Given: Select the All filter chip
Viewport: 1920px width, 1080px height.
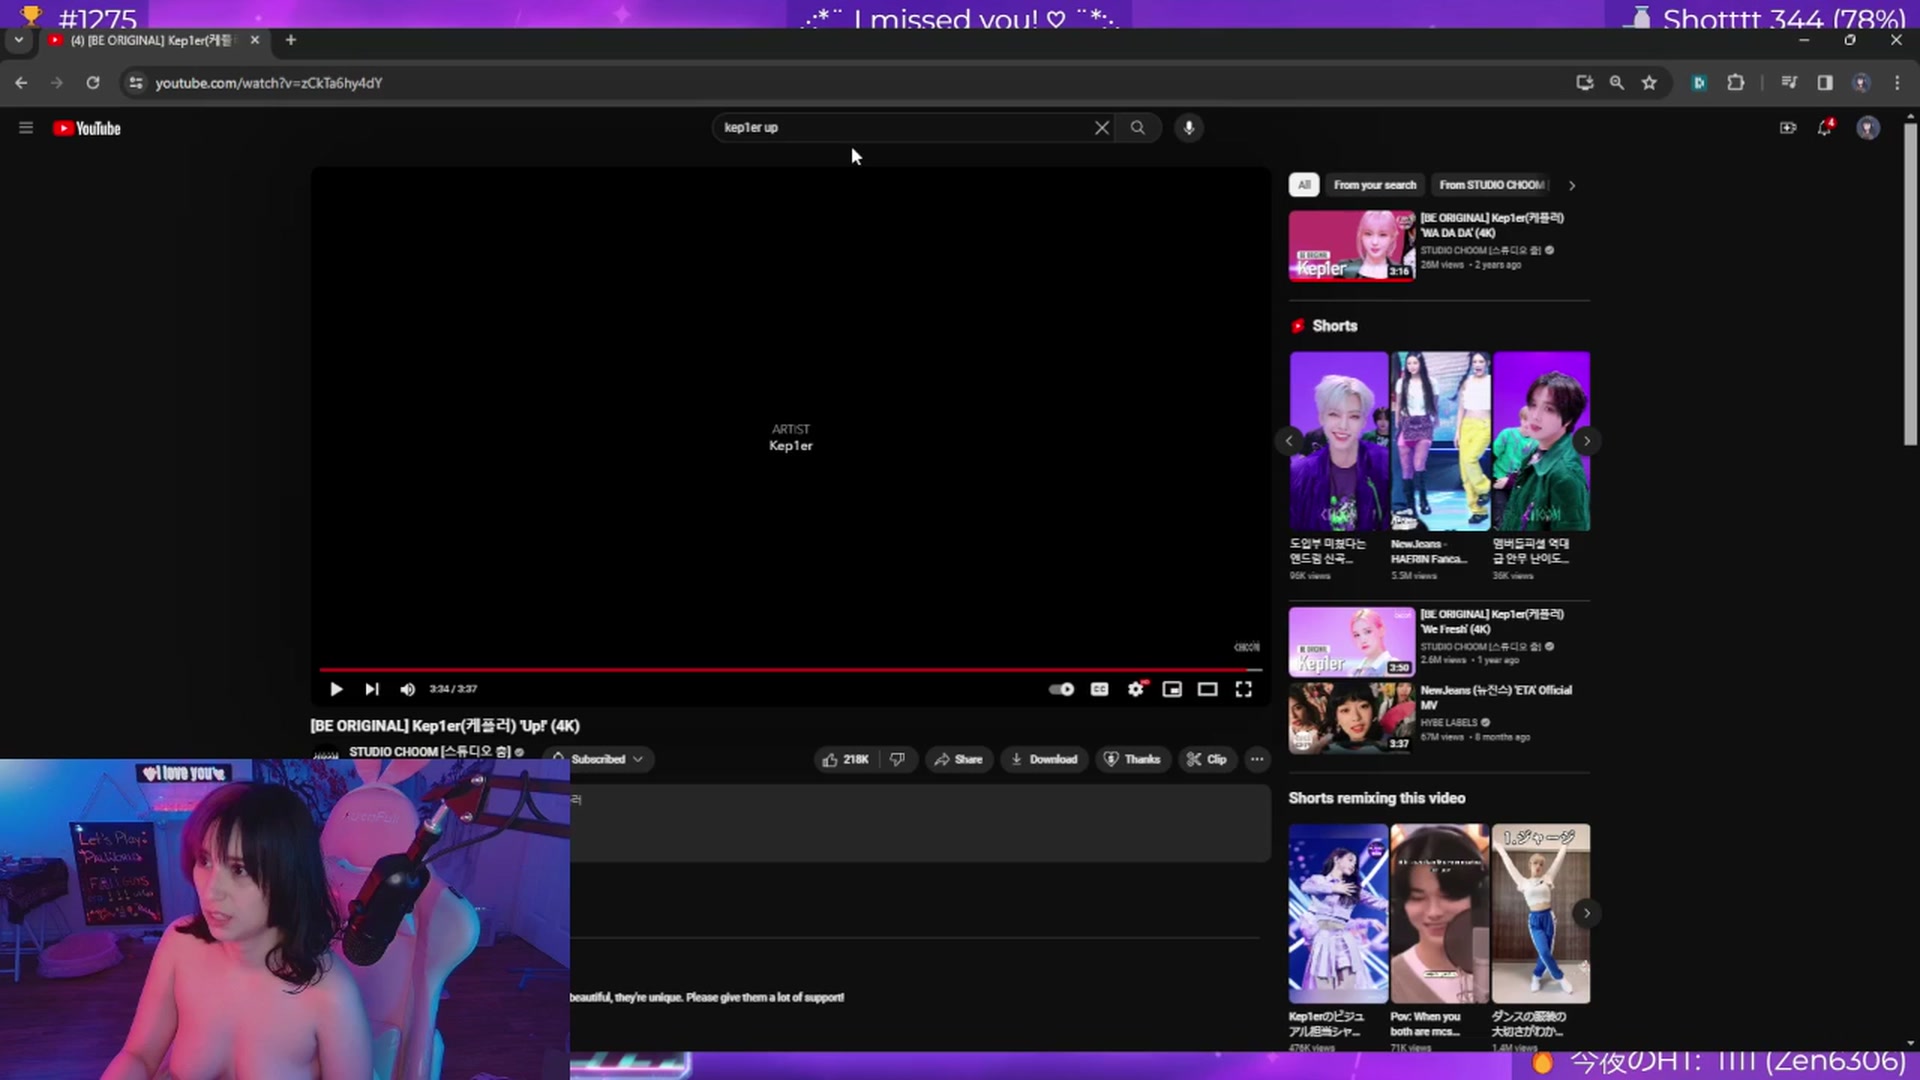Looking at the screenshot, I should pos(1304,185).
